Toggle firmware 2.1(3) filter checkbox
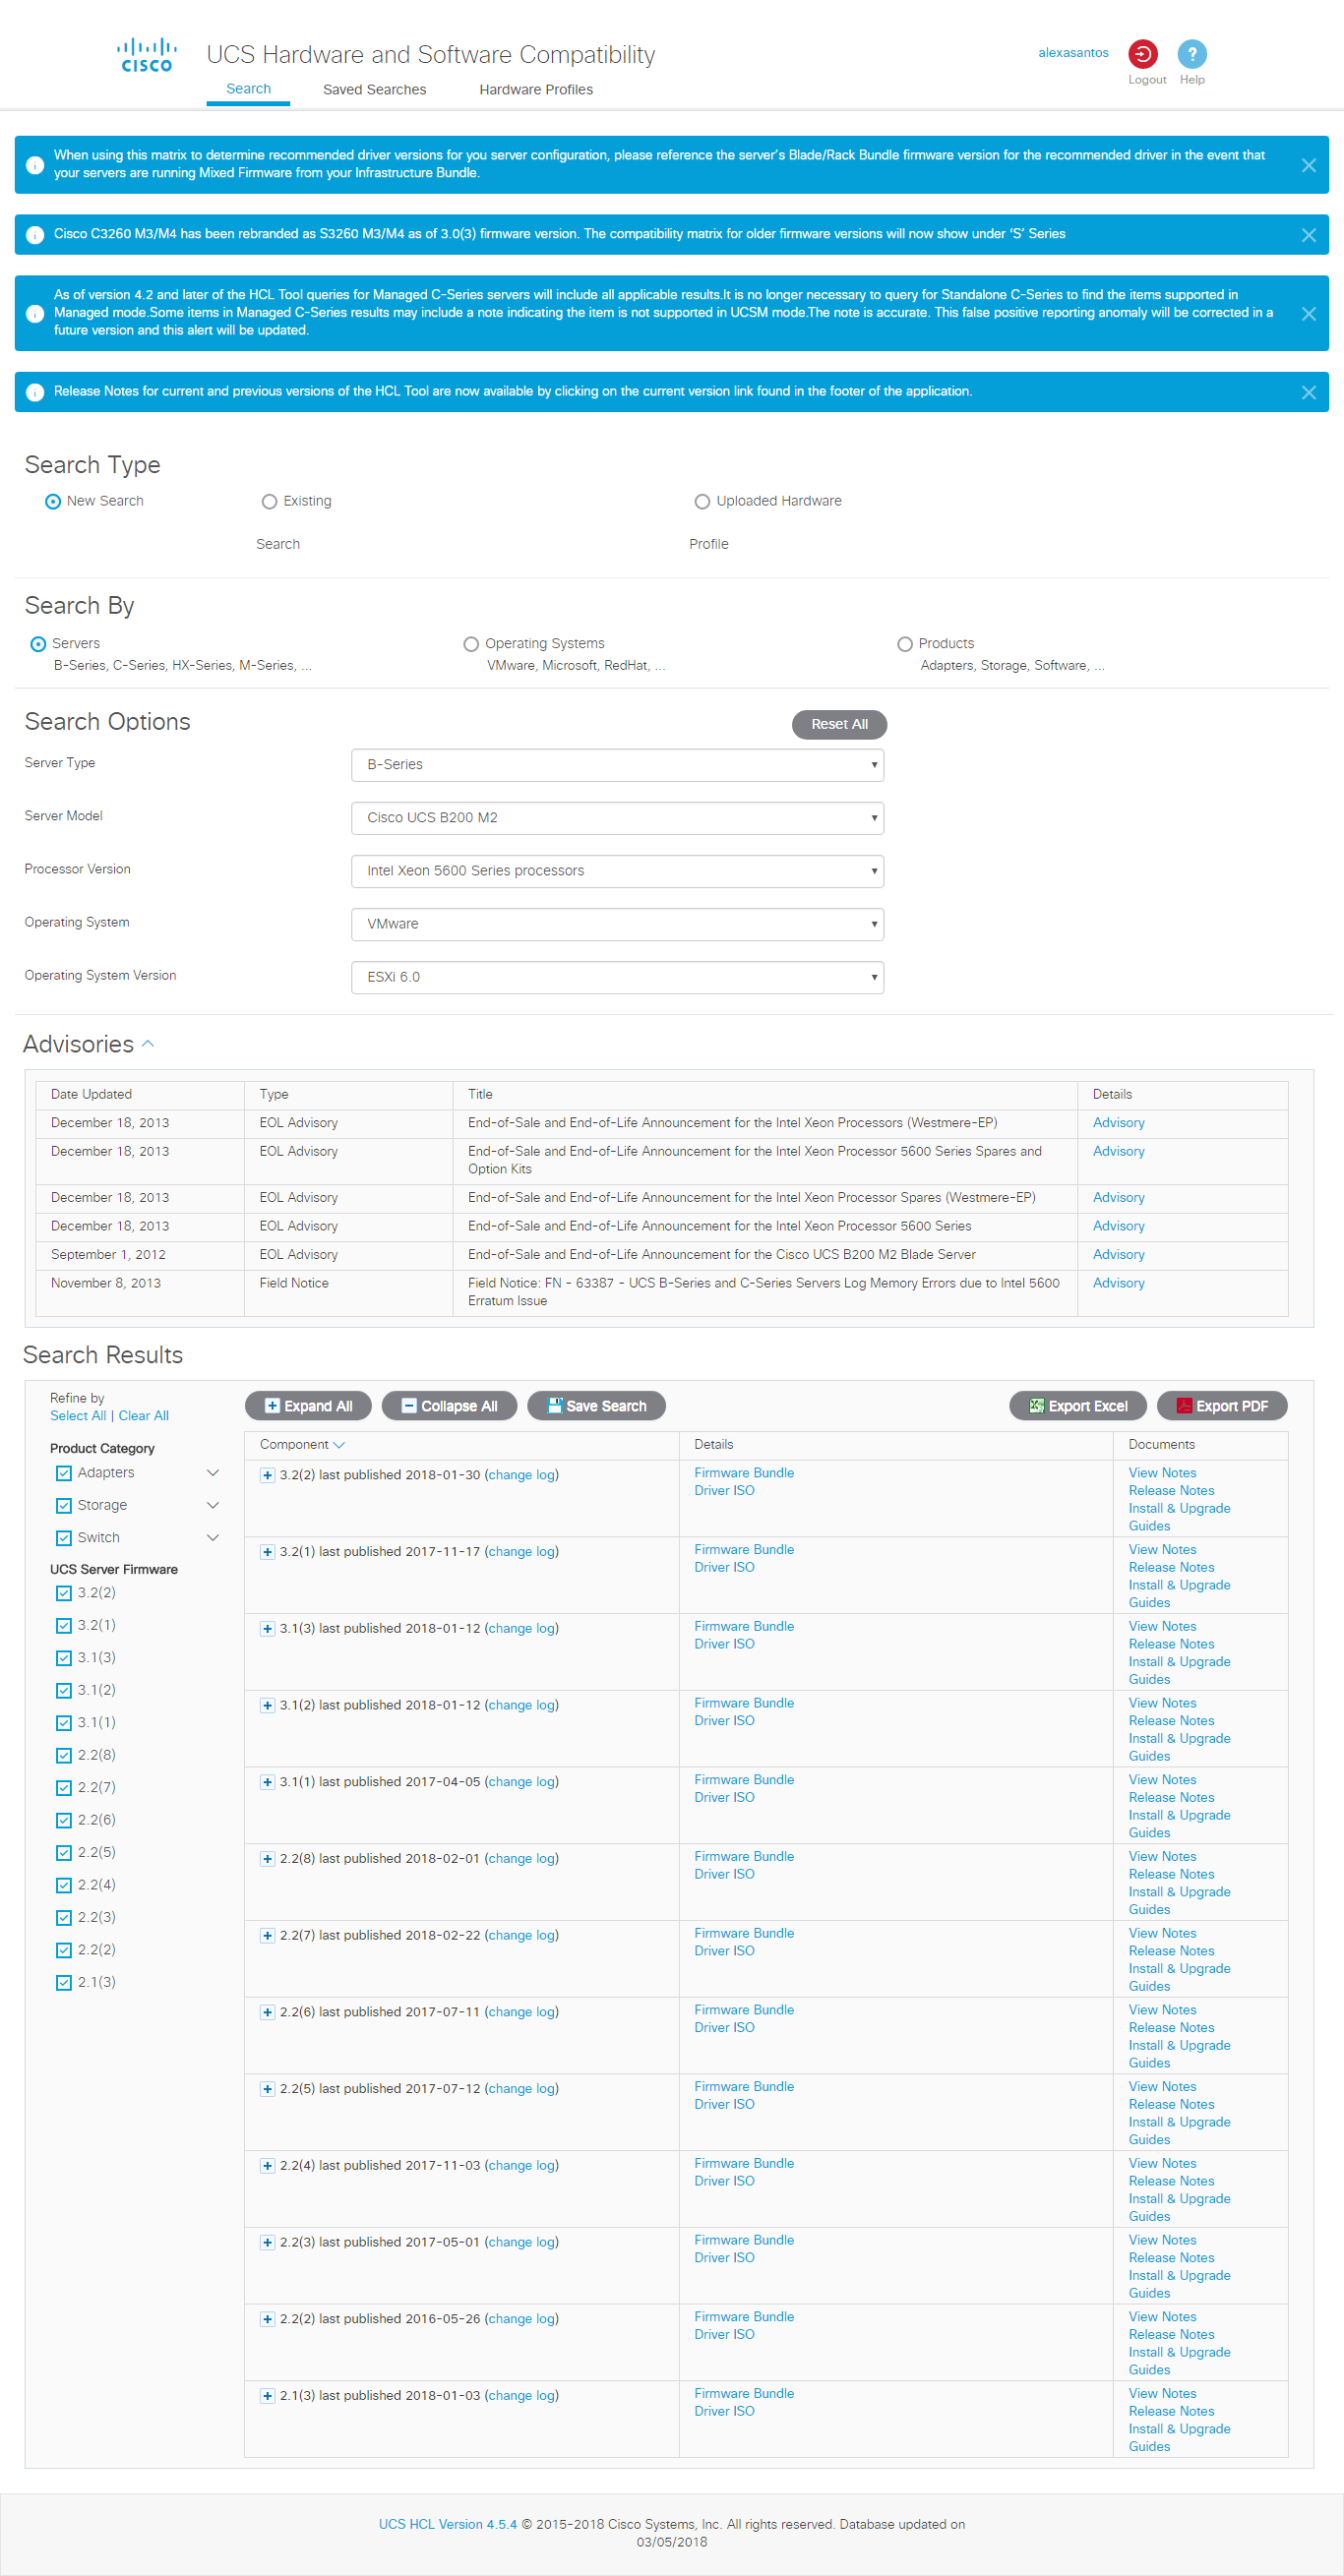The width and height of the screenshot is (1344, 2576). click(64, 1983)
